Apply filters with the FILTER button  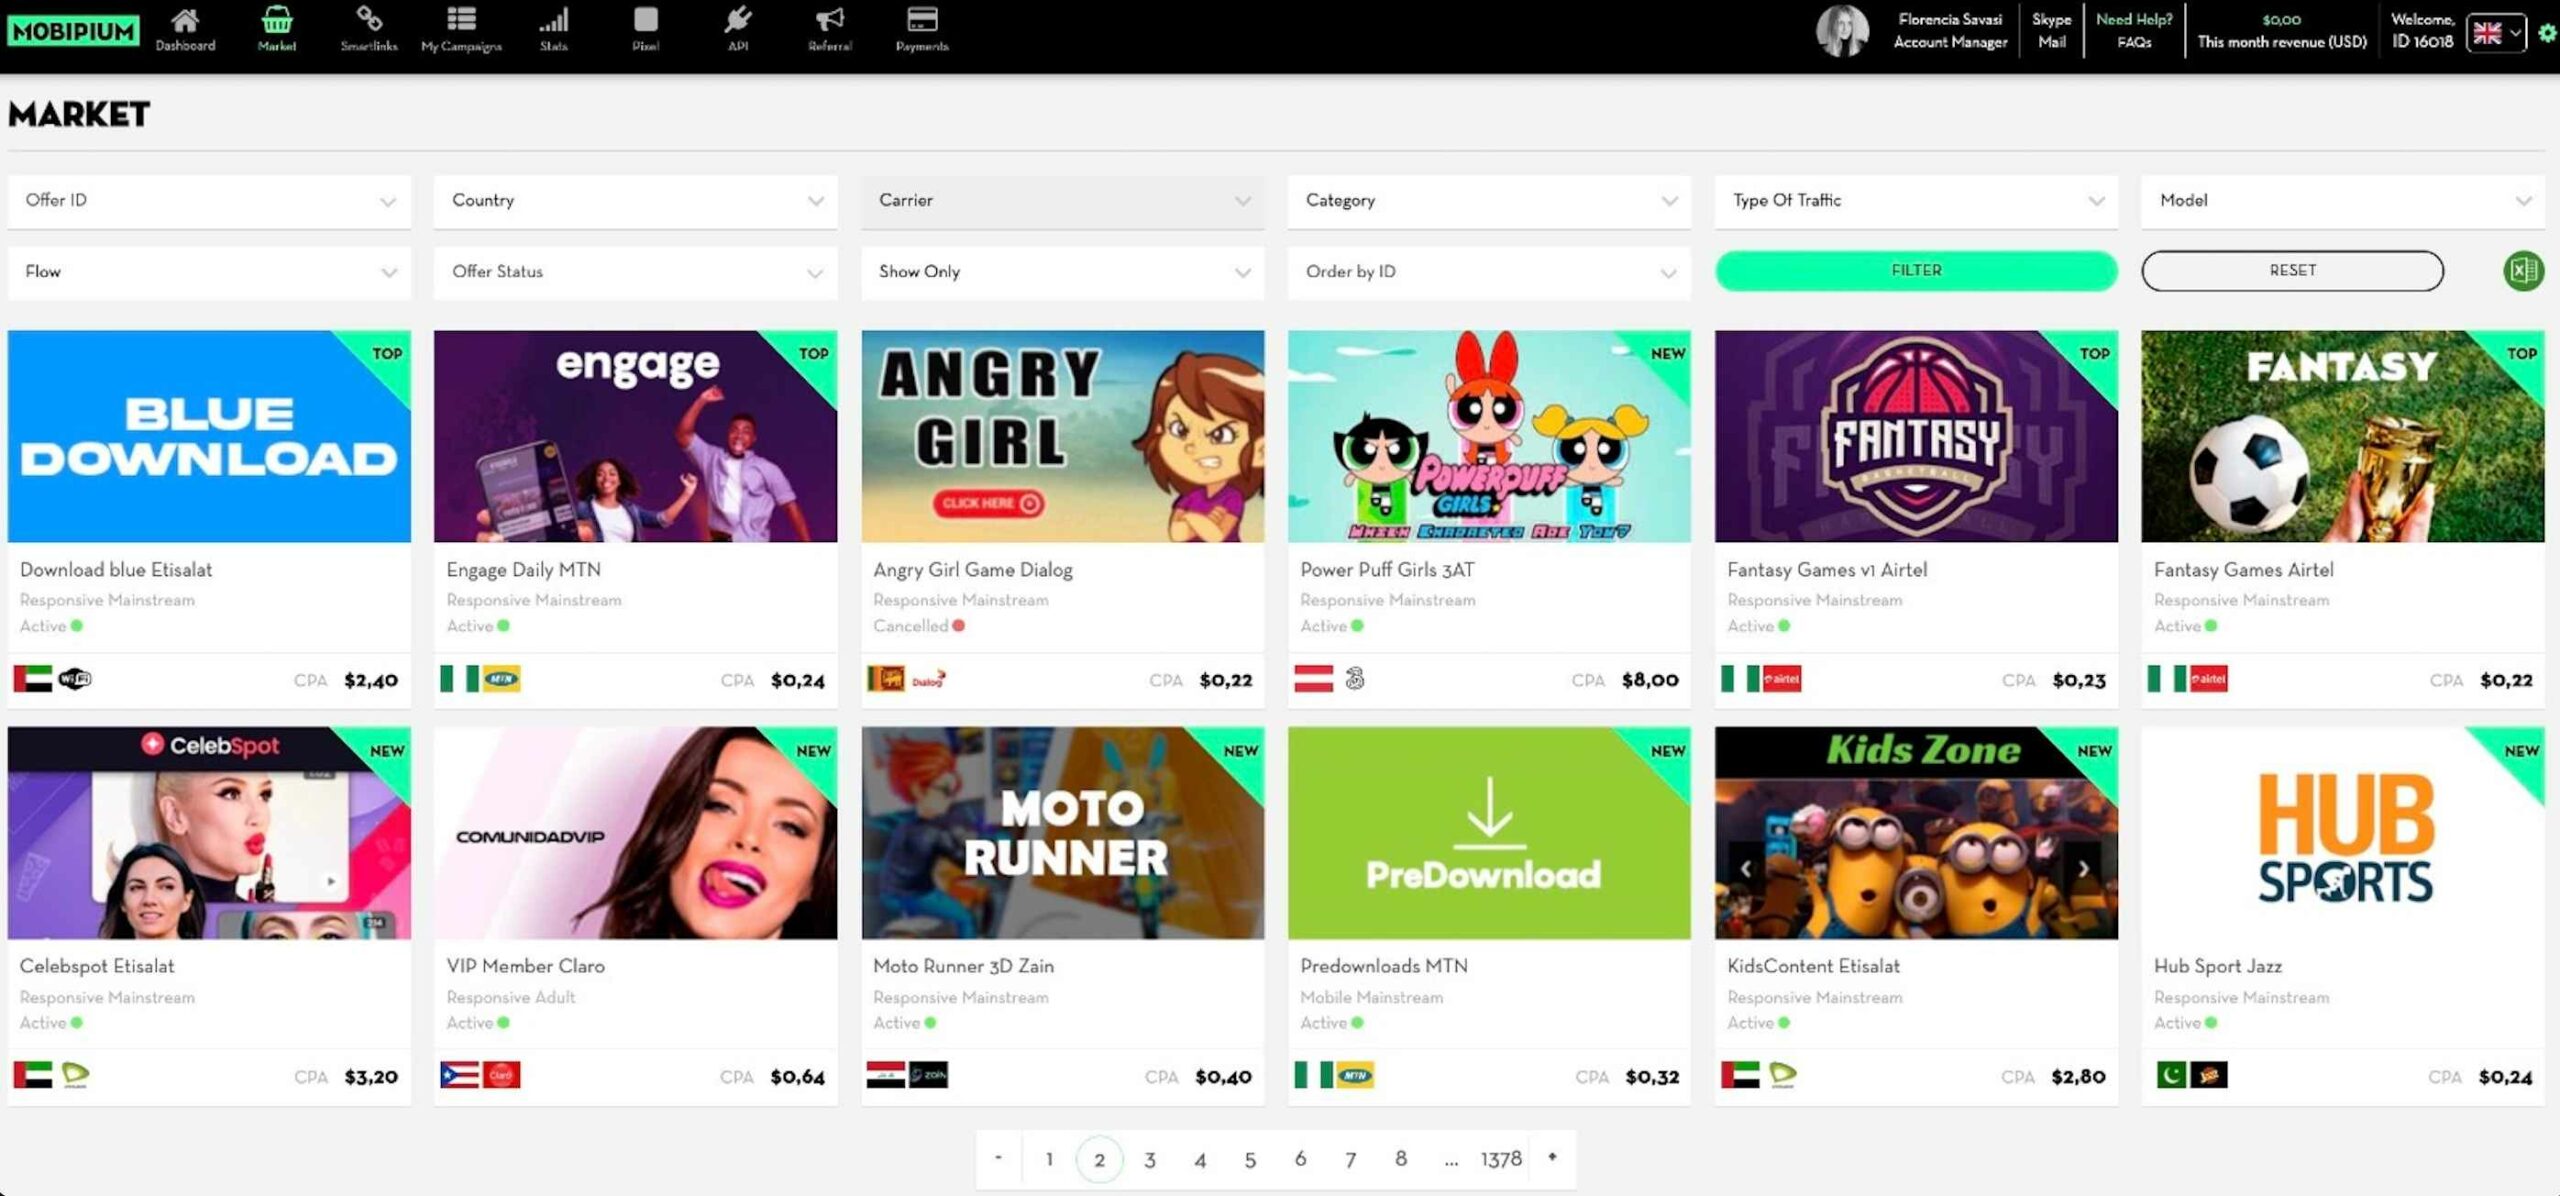[1916, 271]
